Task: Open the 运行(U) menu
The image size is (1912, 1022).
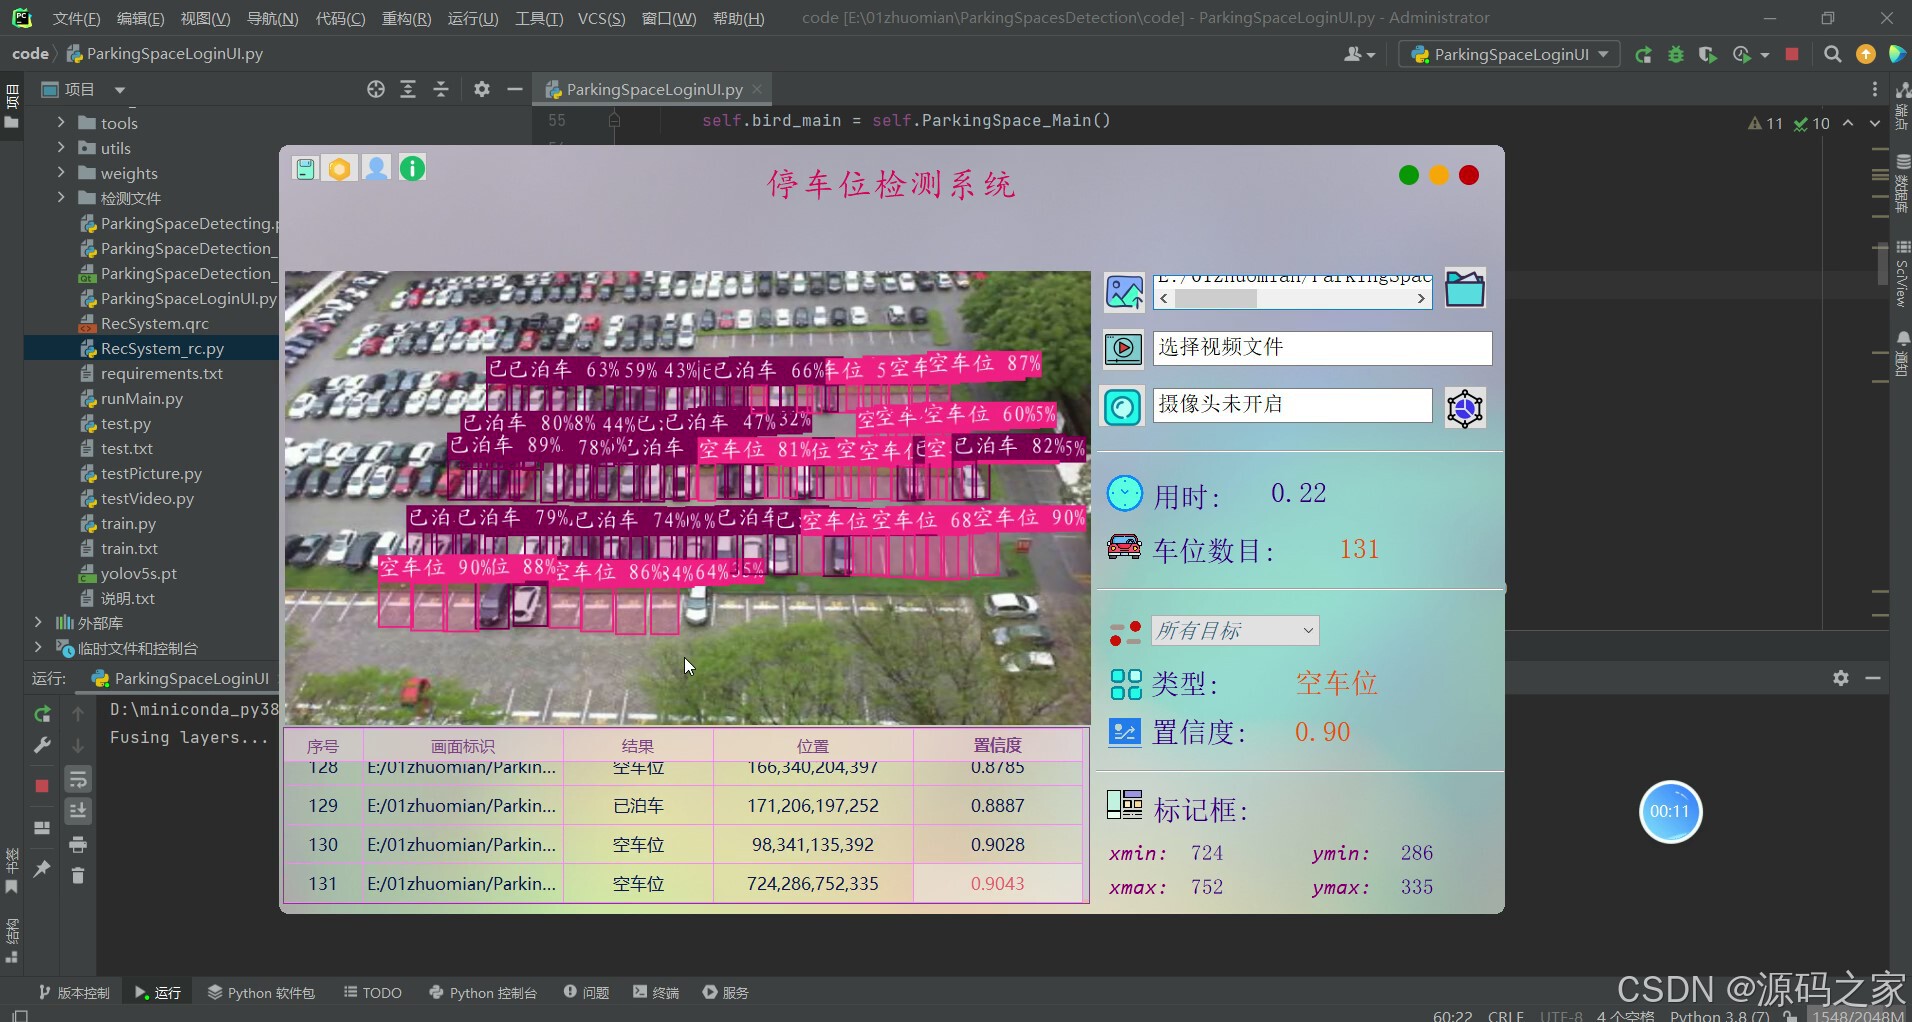Action: (472, 18)
